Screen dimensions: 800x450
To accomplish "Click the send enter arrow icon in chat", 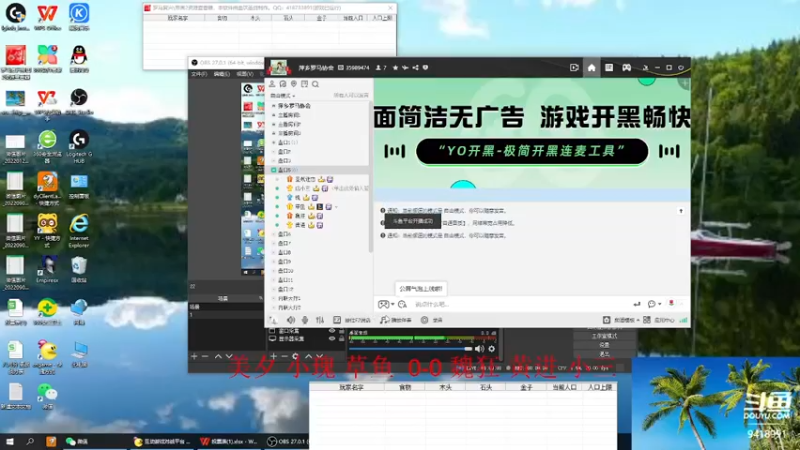I will (637, 304).
